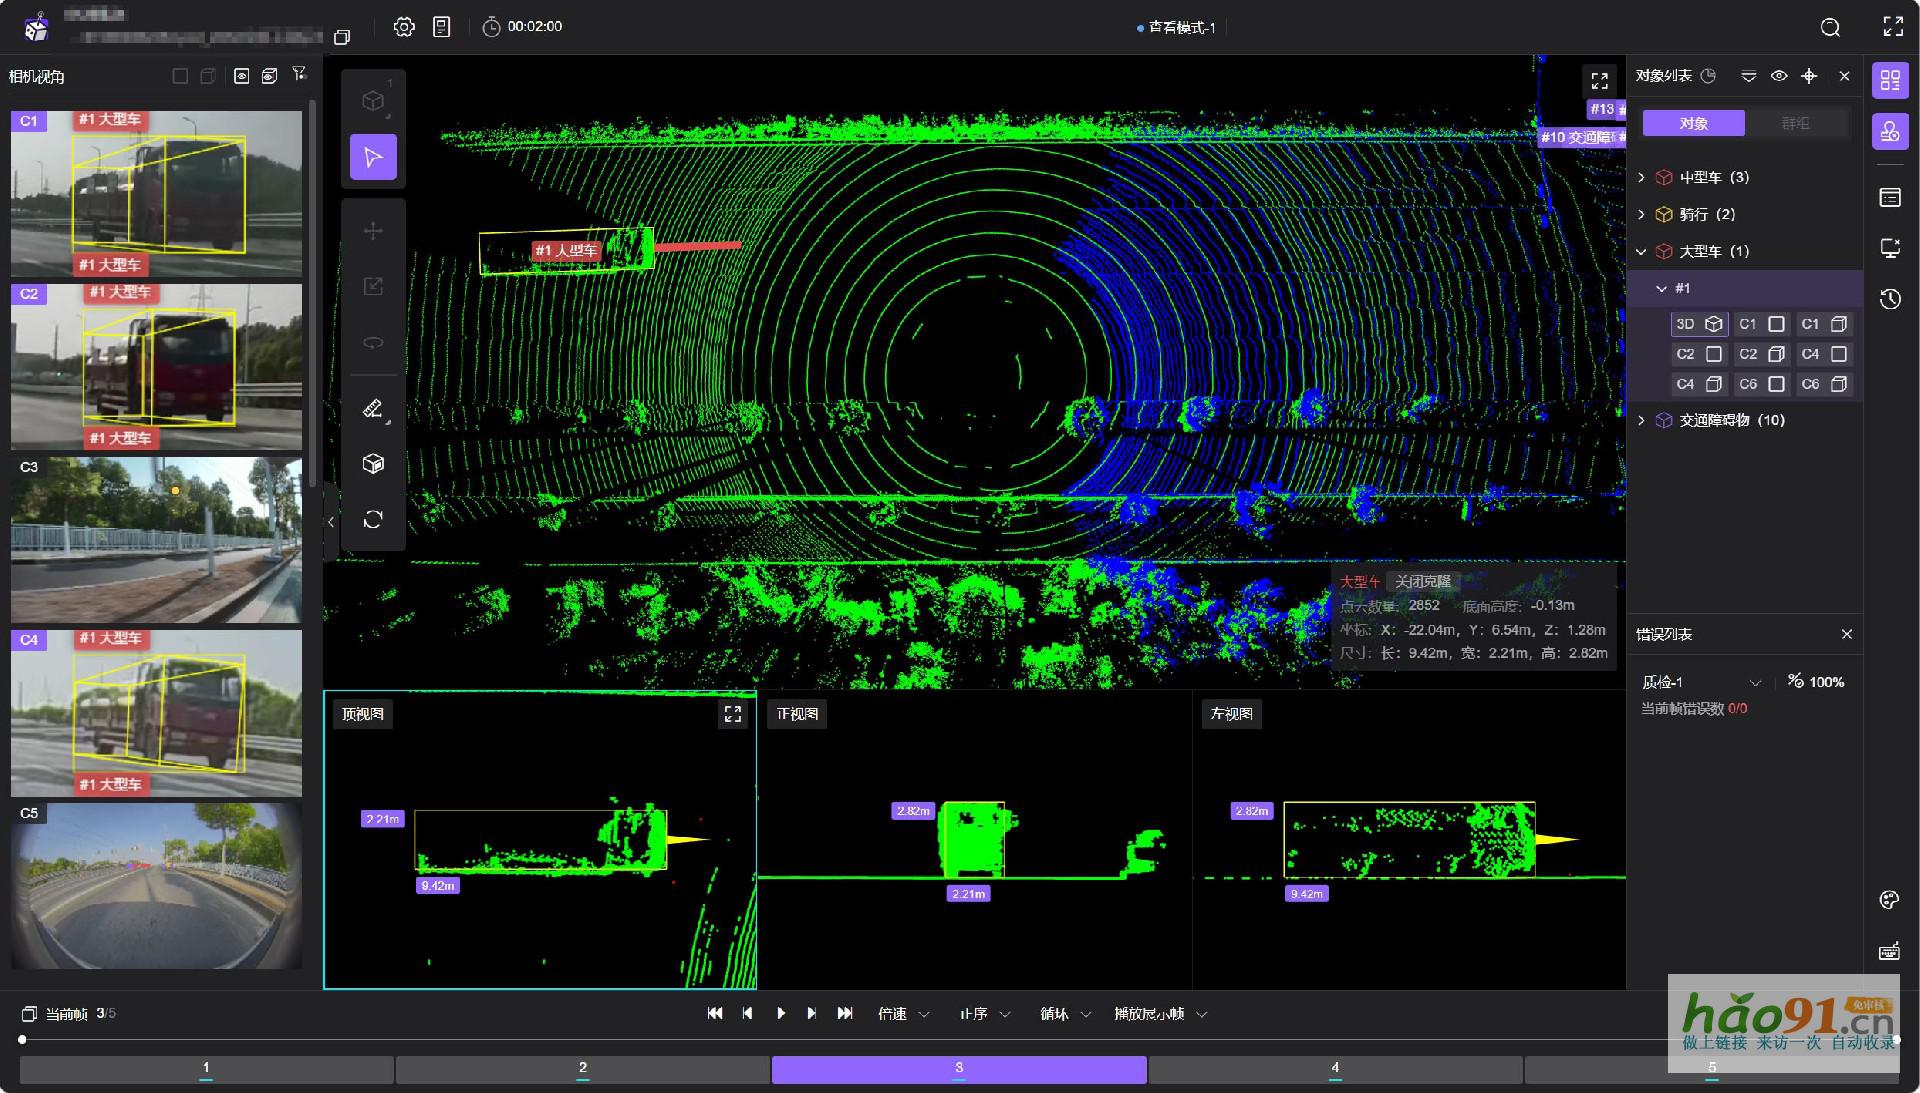Go to frame 2 on the timeline
This screenshot has height=1093, width=1920.
tap(583, 1069)
